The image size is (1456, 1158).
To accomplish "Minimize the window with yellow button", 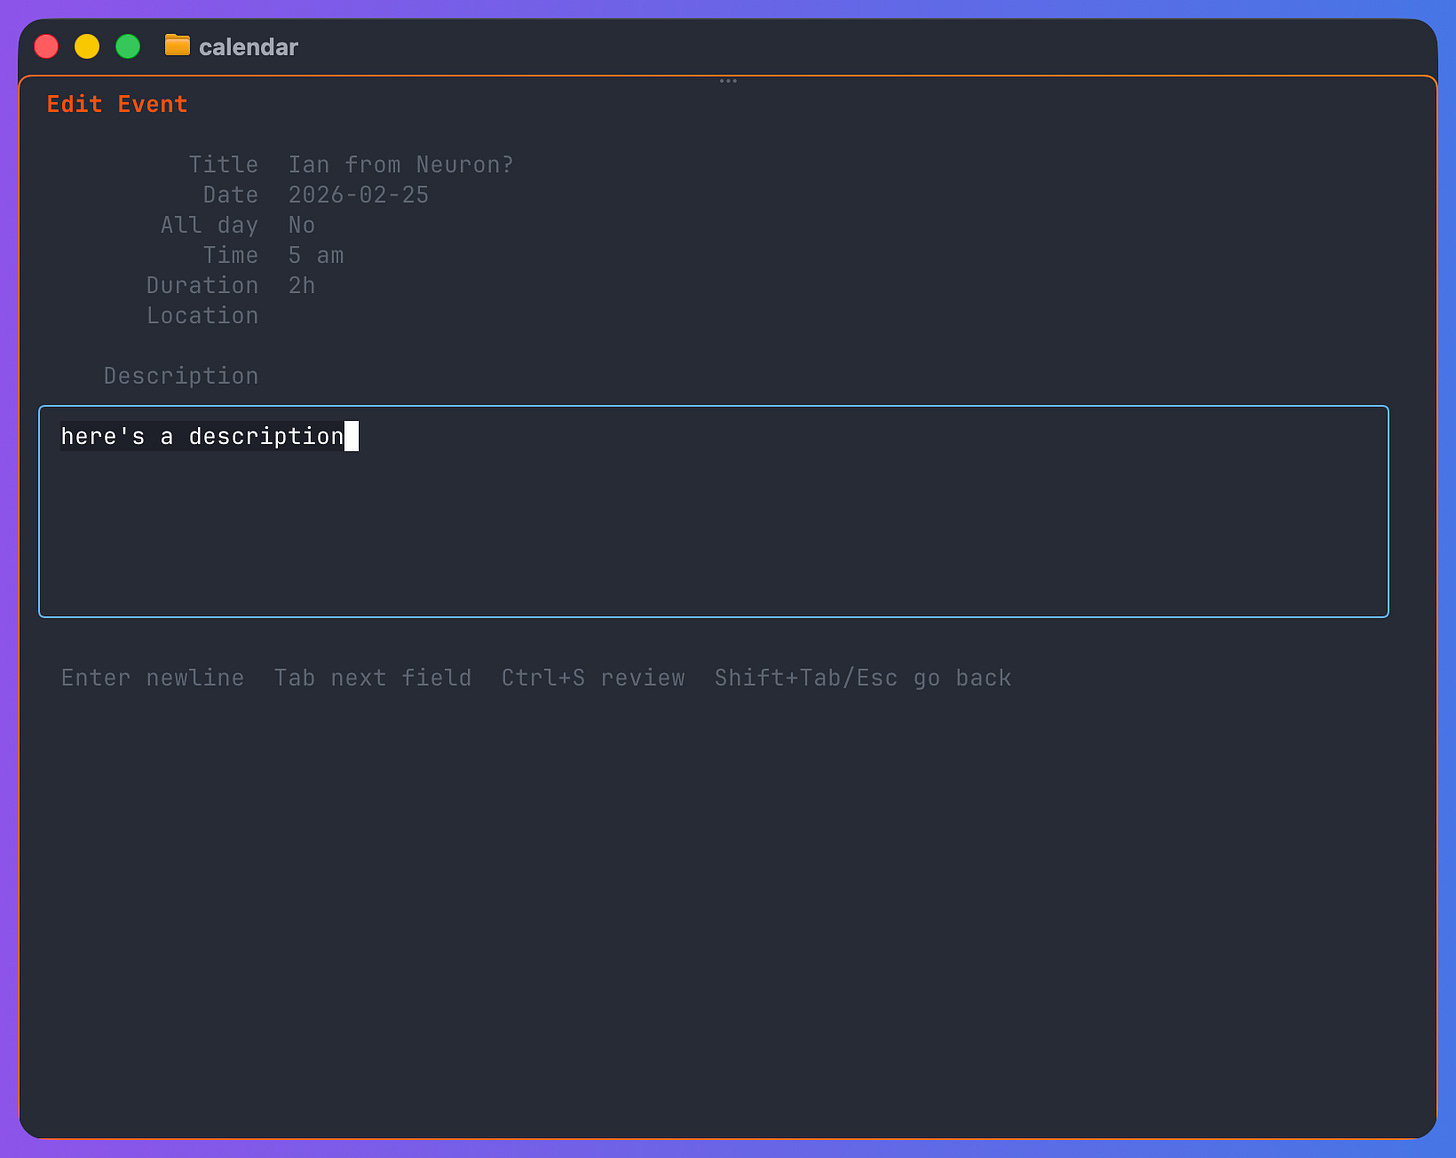I will pyautogui.click(x=87, y=46).
